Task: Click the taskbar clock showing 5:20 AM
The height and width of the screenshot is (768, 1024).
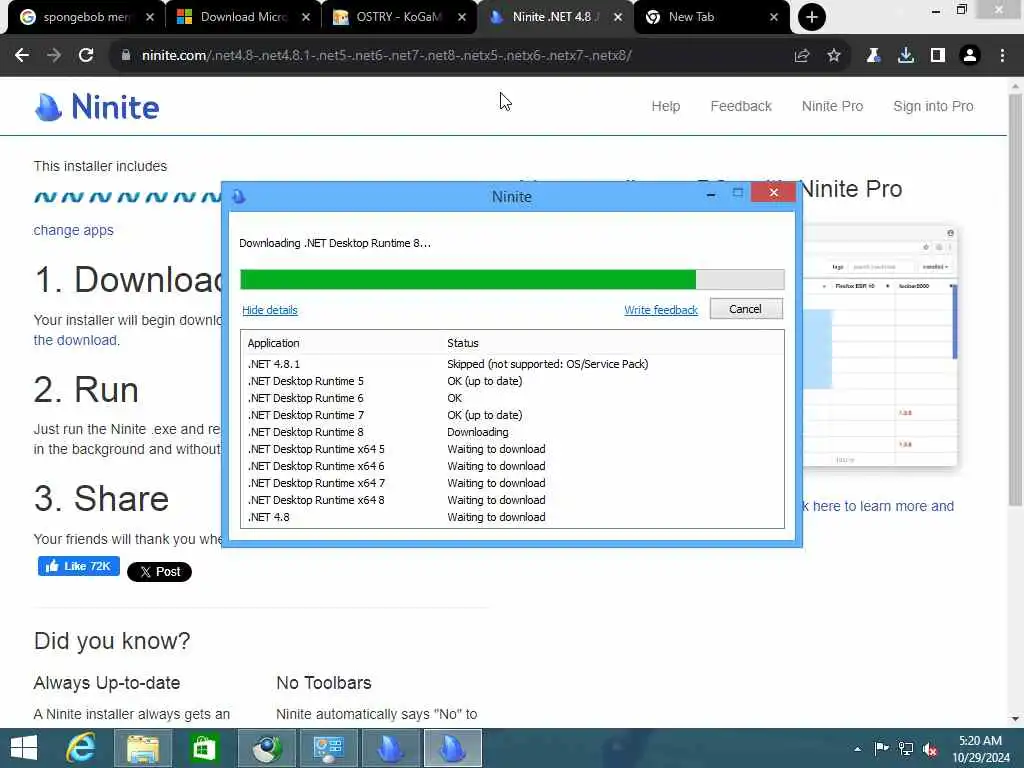Action: click(x=980, y=749)
